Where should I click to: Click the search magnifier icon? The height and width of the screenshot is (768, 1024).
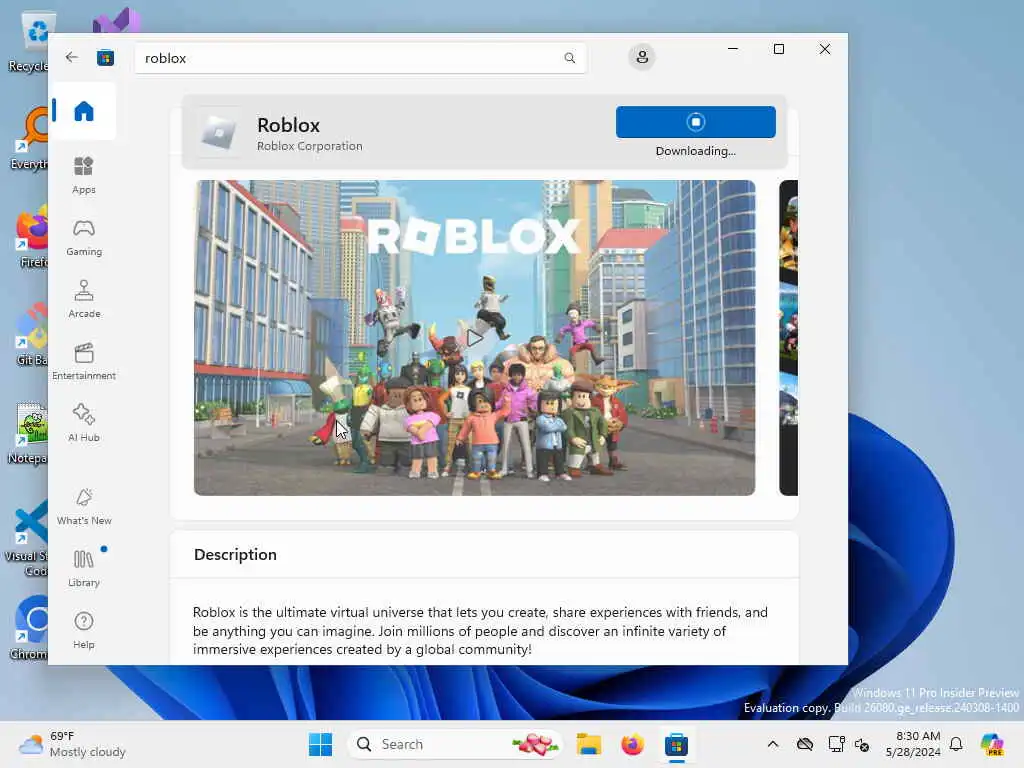pos(569,58)
